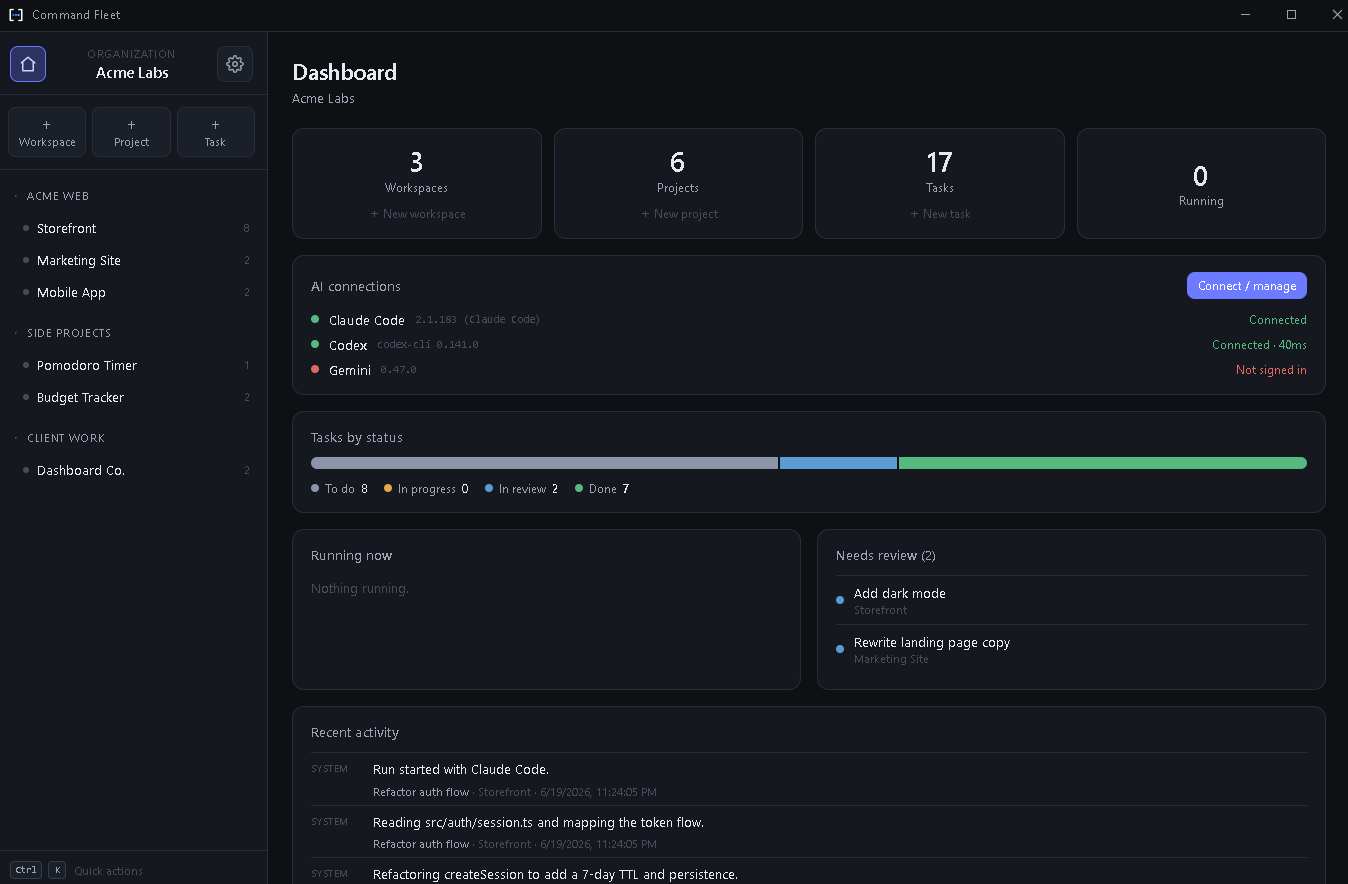Add a new Workspace from sidebar

coord(47,132)
